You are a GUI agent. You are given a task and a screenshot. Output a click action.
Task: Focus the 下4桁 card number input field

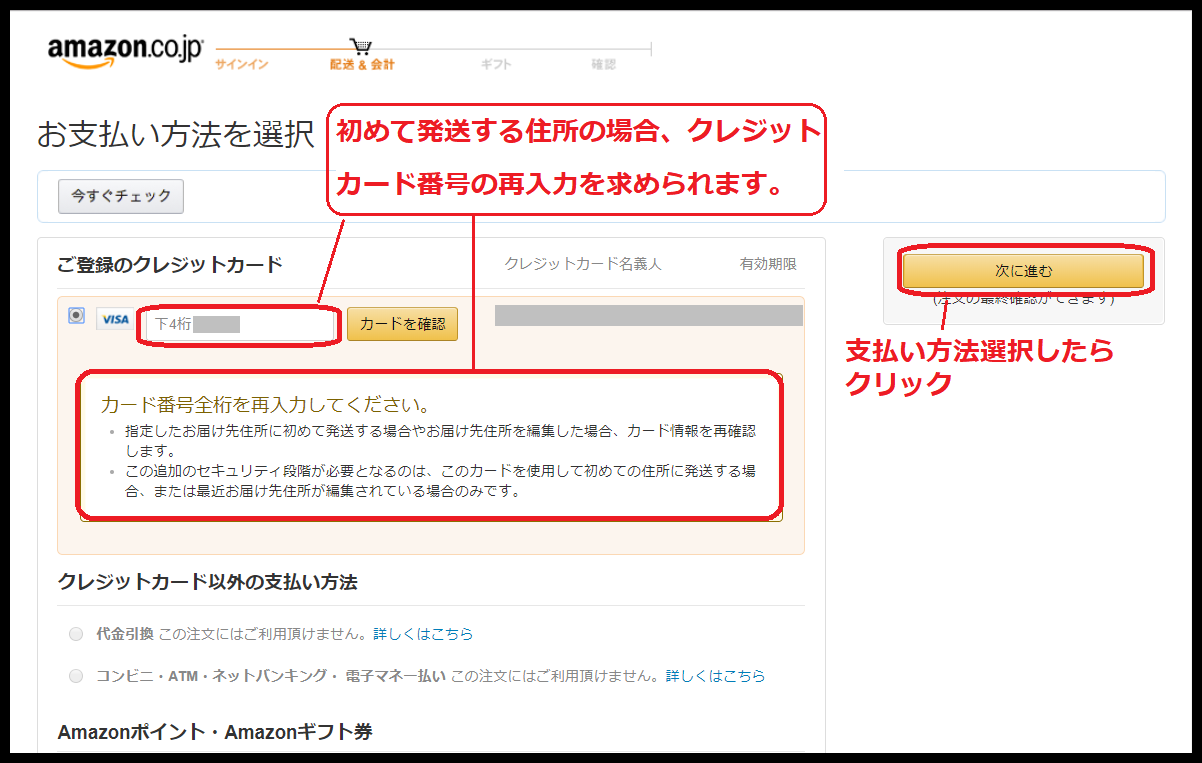tap(238, 325)
